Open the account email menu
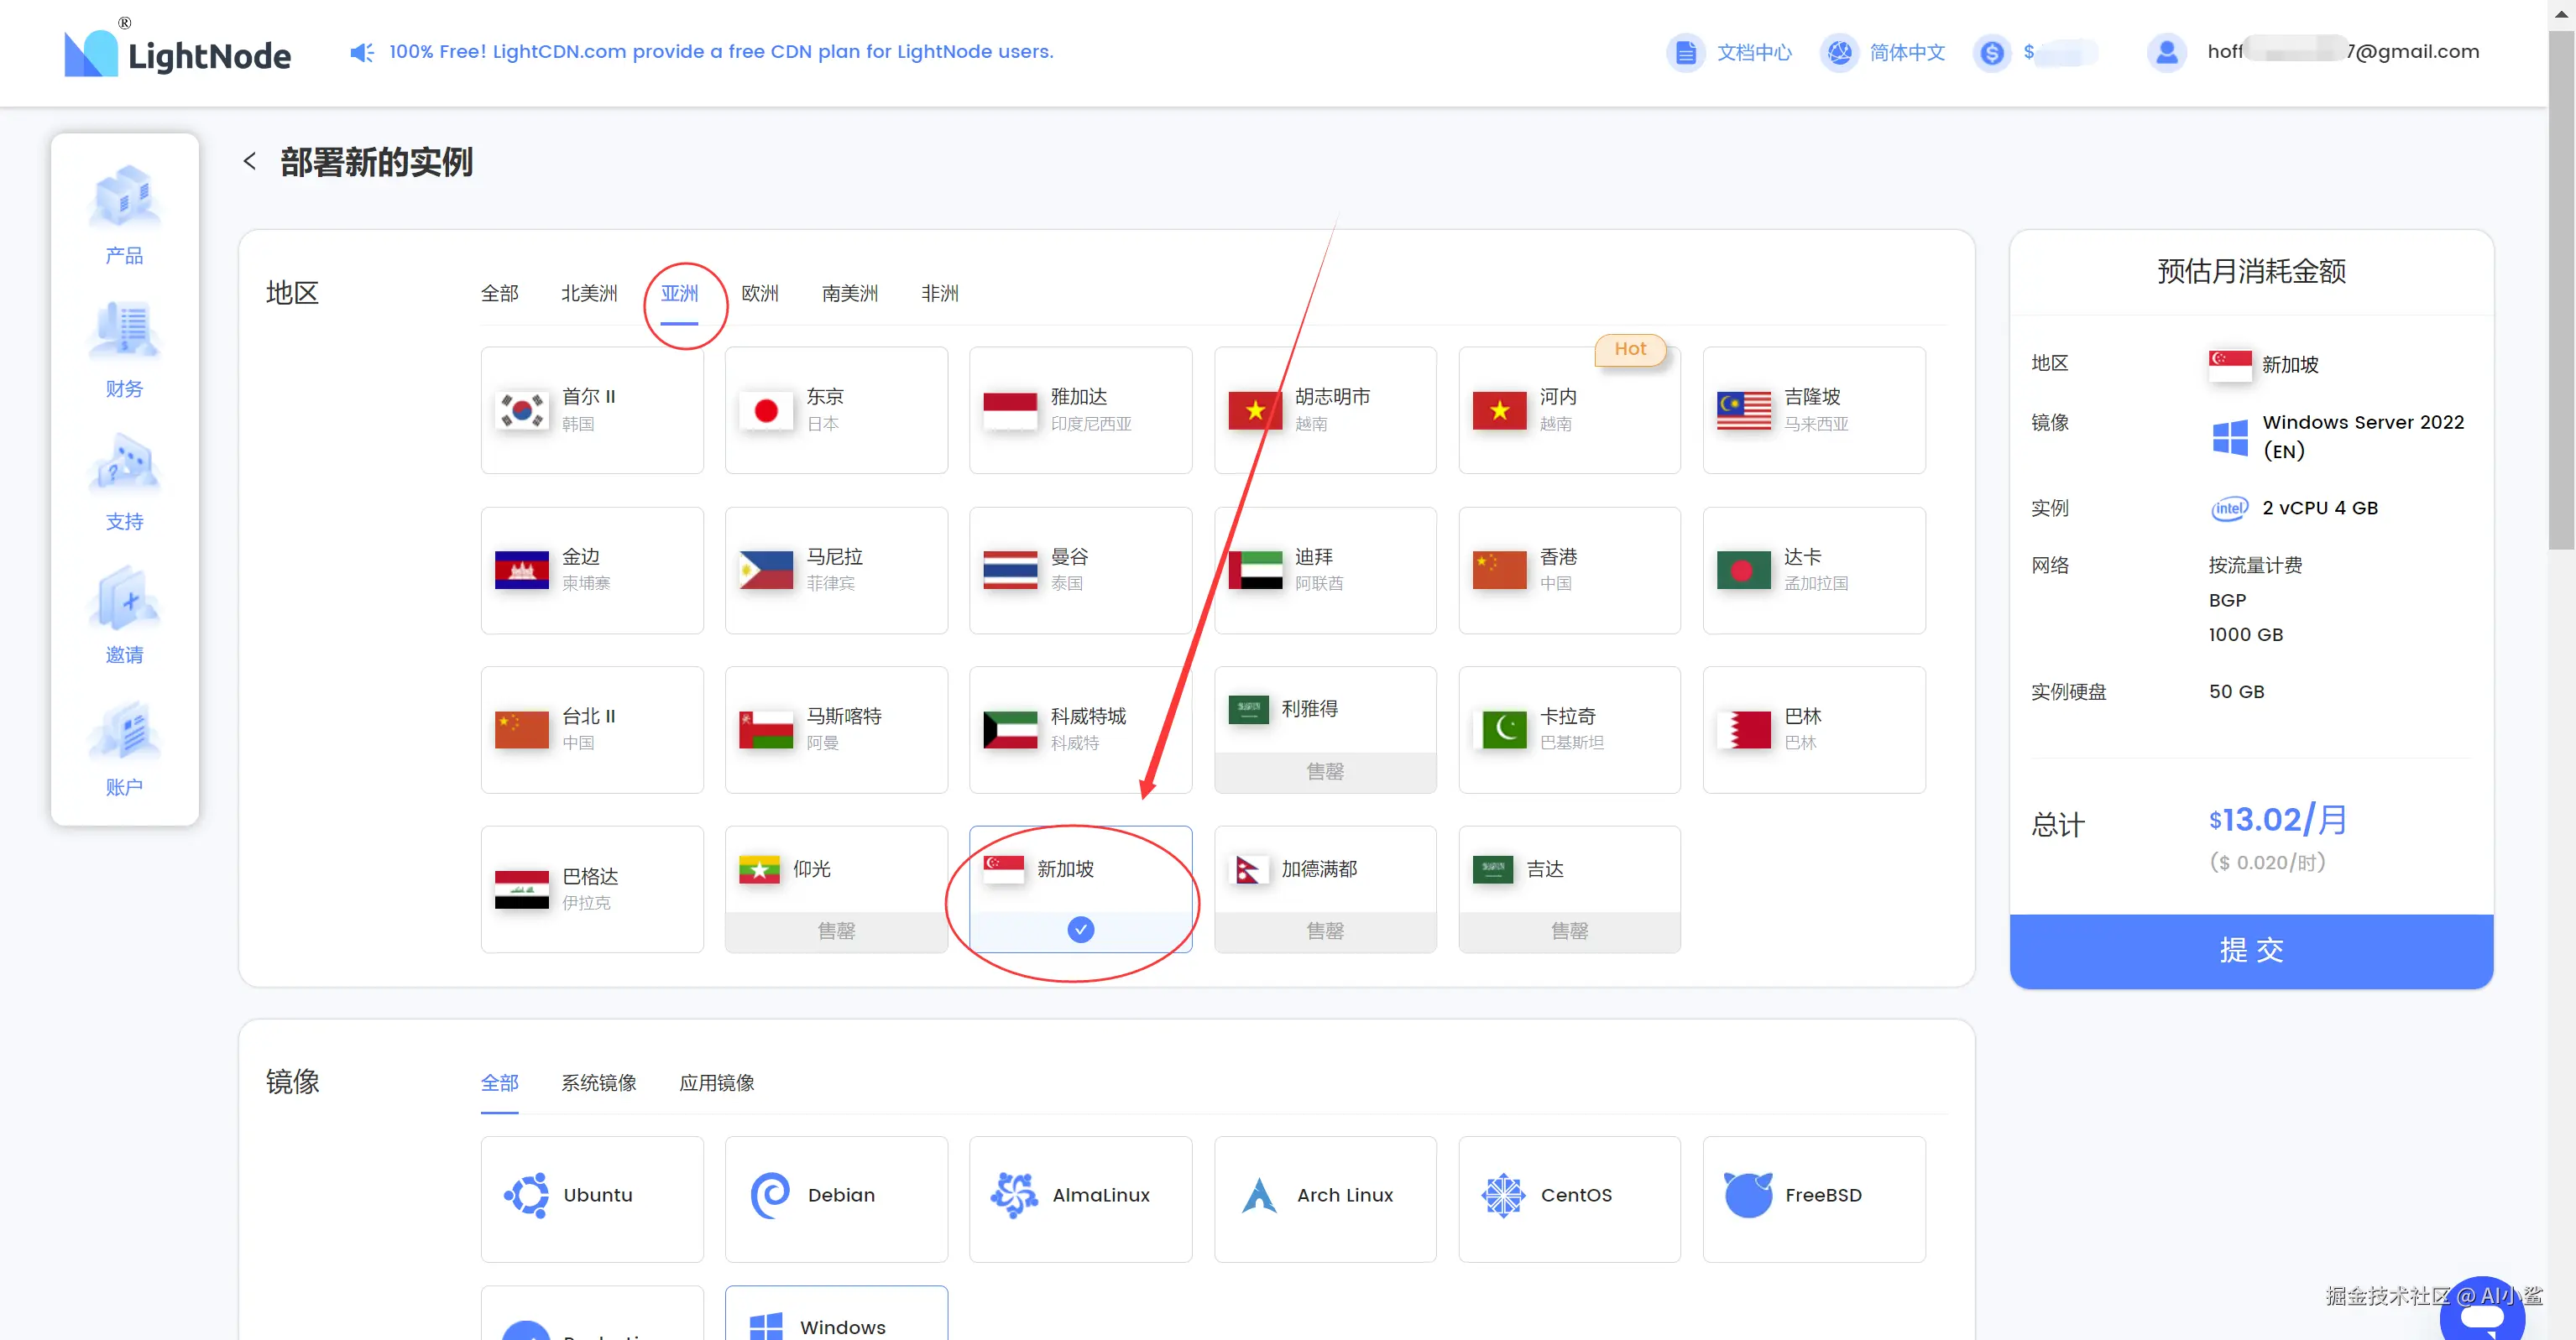This screenshot has height=1340, width=2576. click(x=2342, y=52)
